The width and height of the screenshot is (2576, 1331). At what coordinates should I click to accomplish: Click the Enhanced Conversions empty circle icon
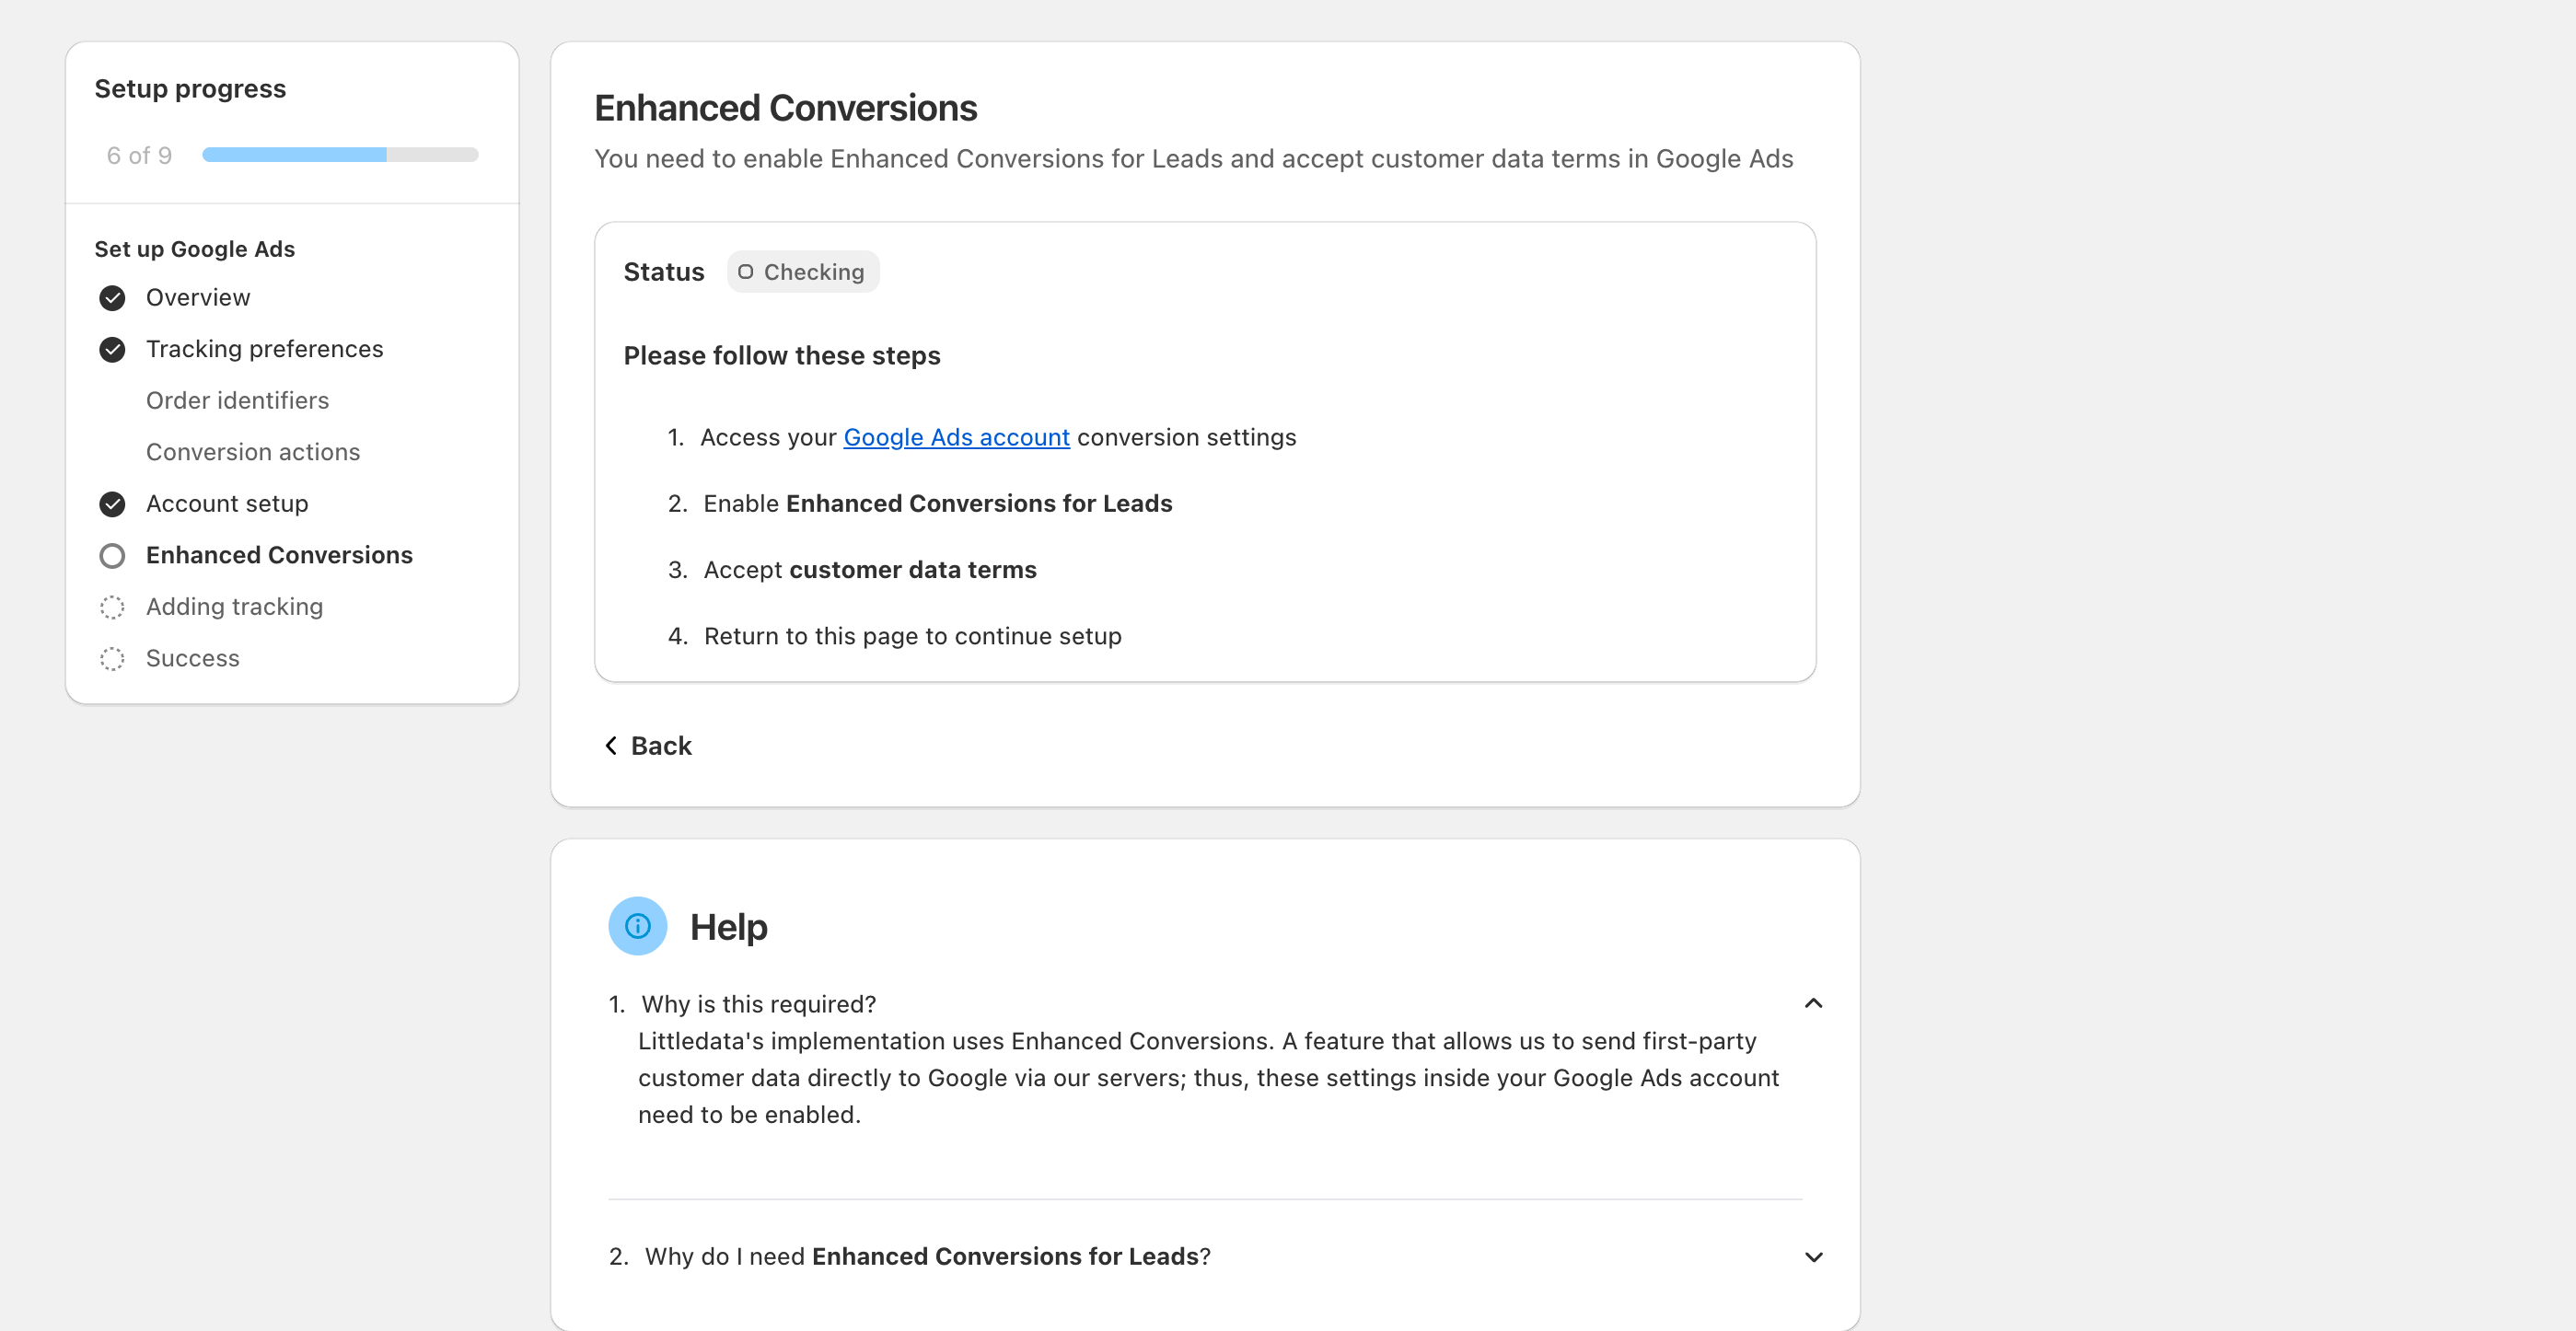(112, 556)
